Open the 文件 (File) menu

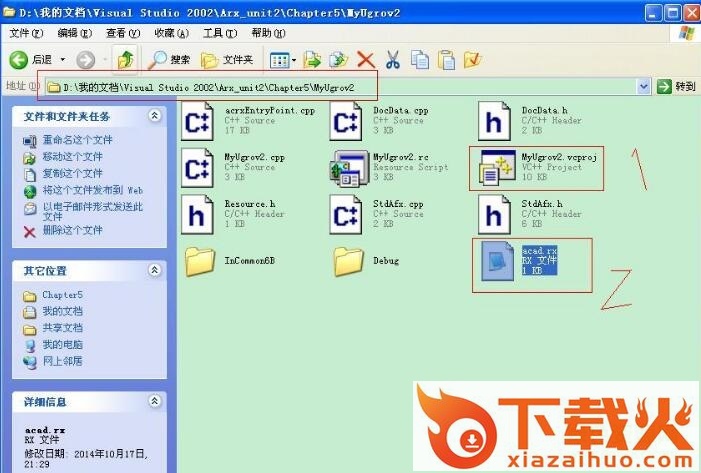pos(20,33)
